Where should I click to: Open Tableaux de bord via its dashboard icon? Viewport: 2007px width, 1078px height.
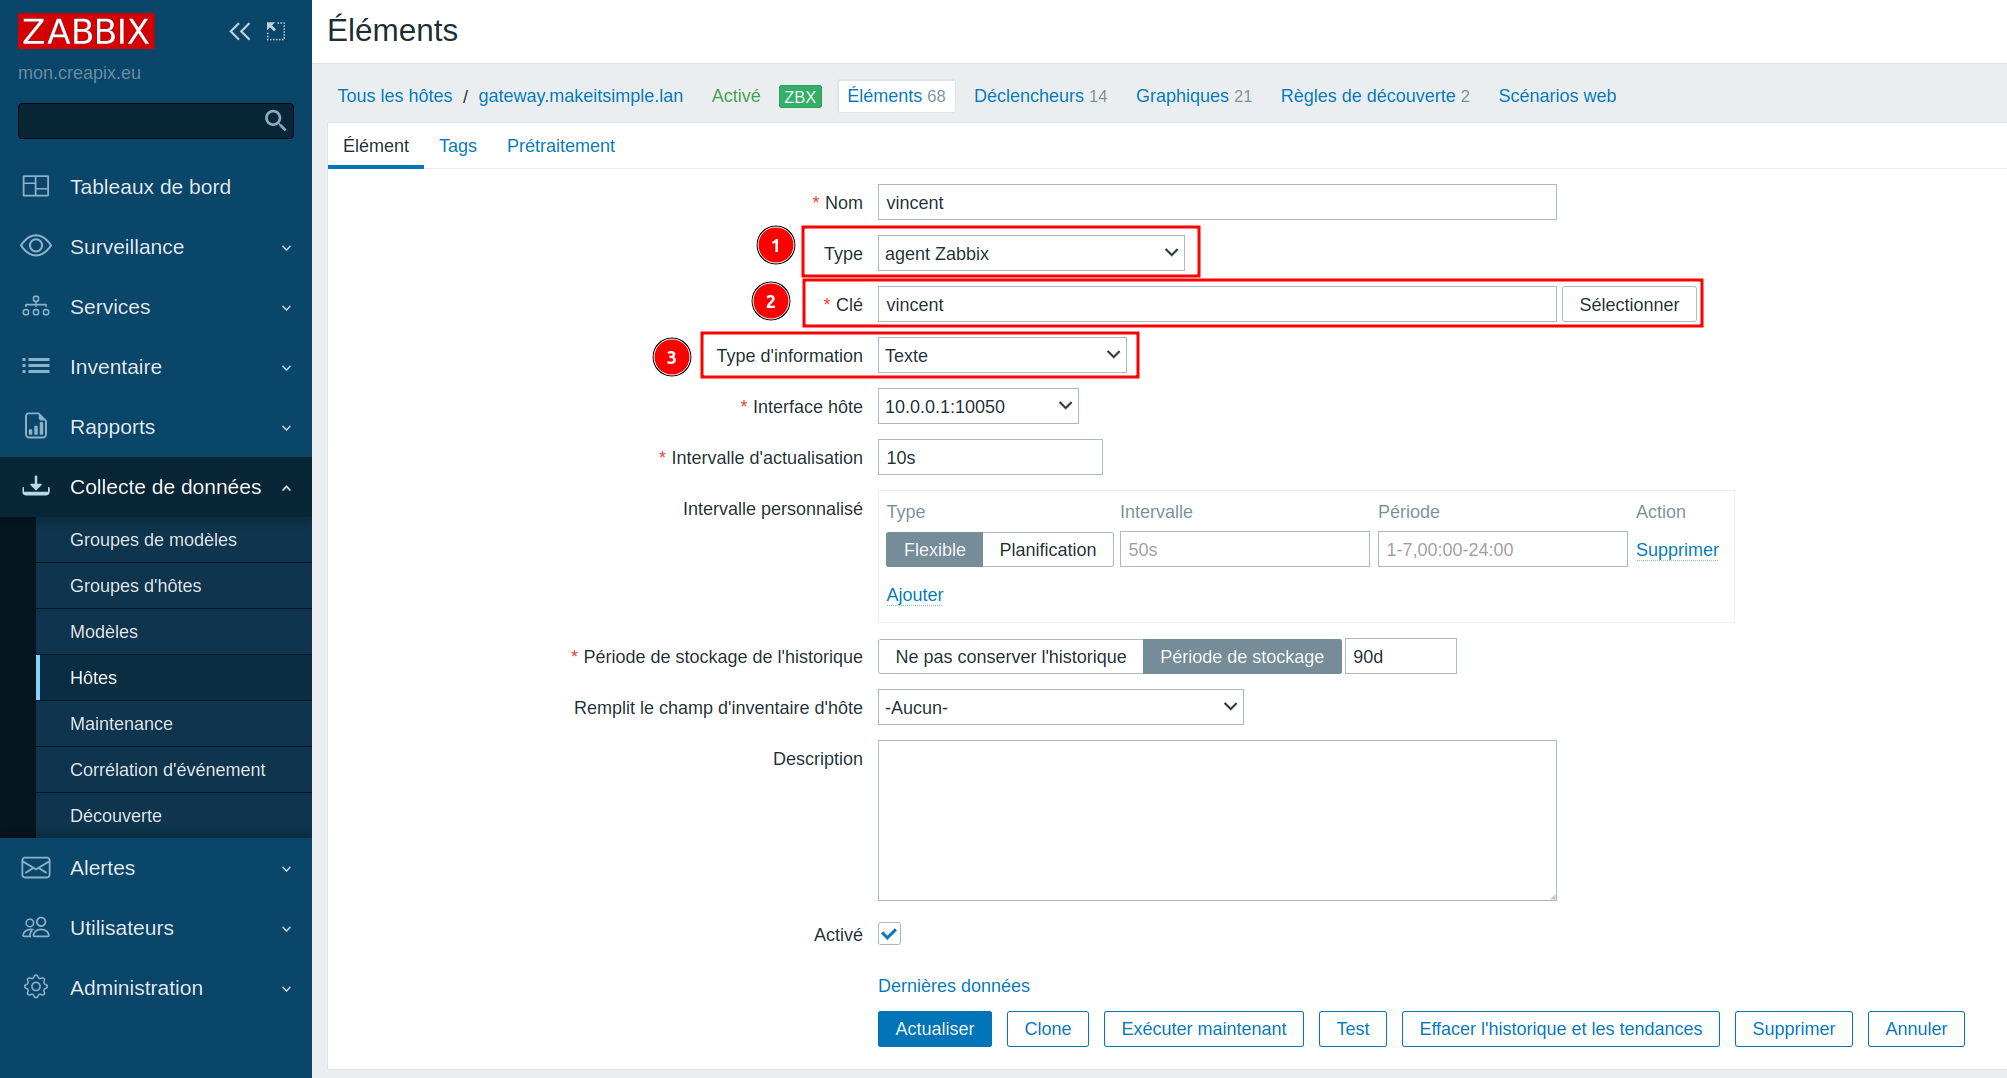(x=36, y=186)
